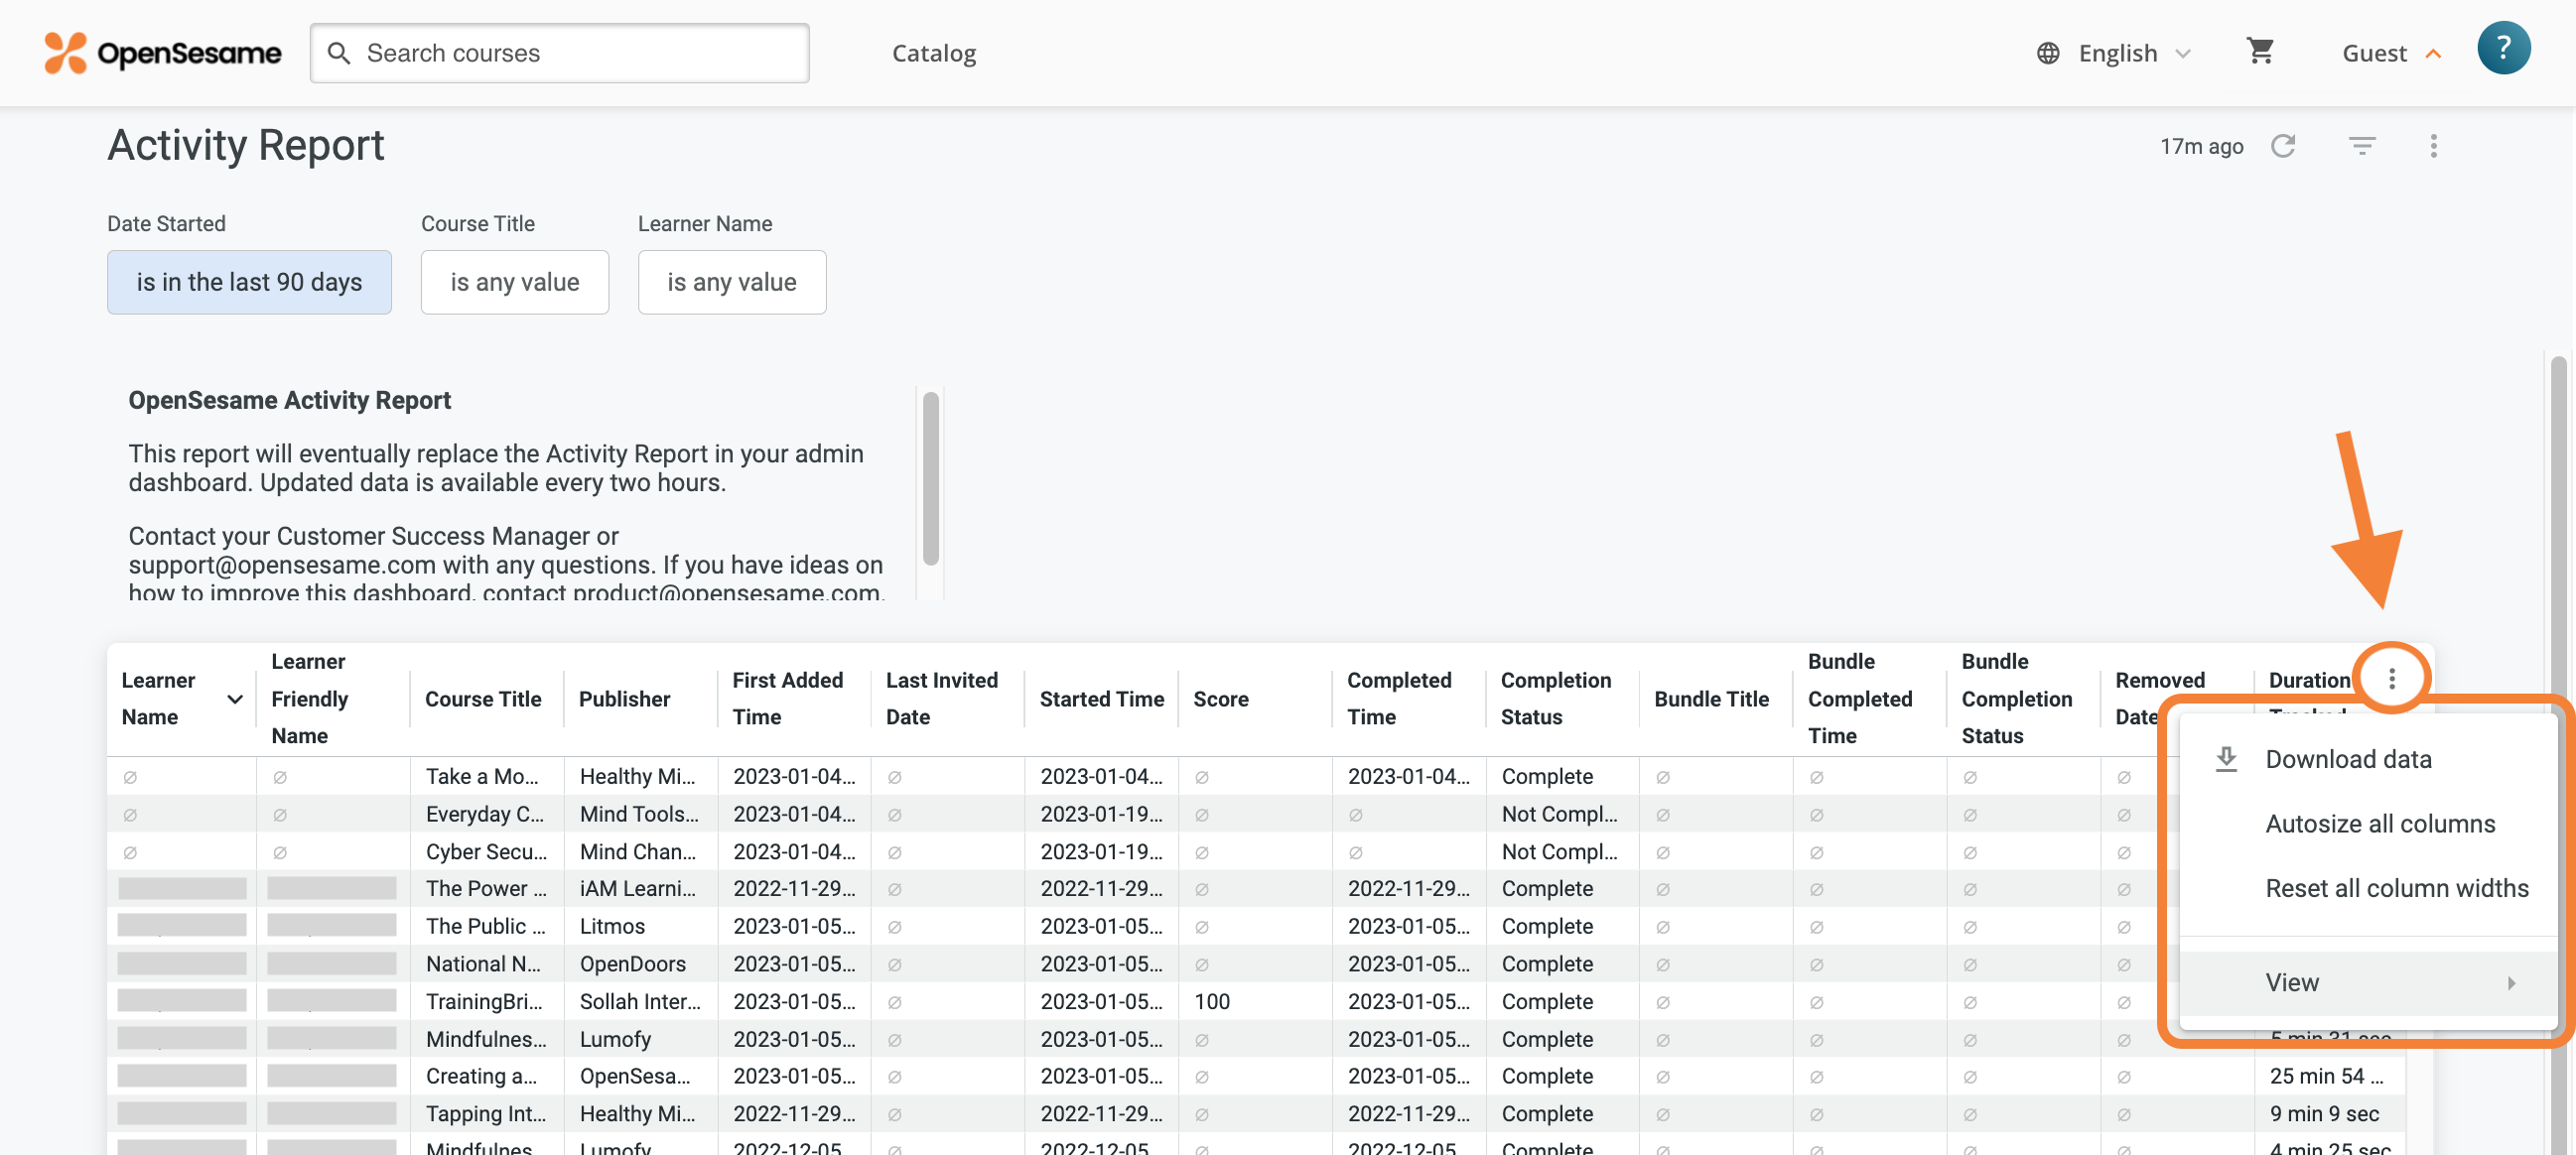Image resolution: width=2576 pixels, height=1155 pixels.
Task: Click the score cell showing 100
Action: coord(1254,1001)
